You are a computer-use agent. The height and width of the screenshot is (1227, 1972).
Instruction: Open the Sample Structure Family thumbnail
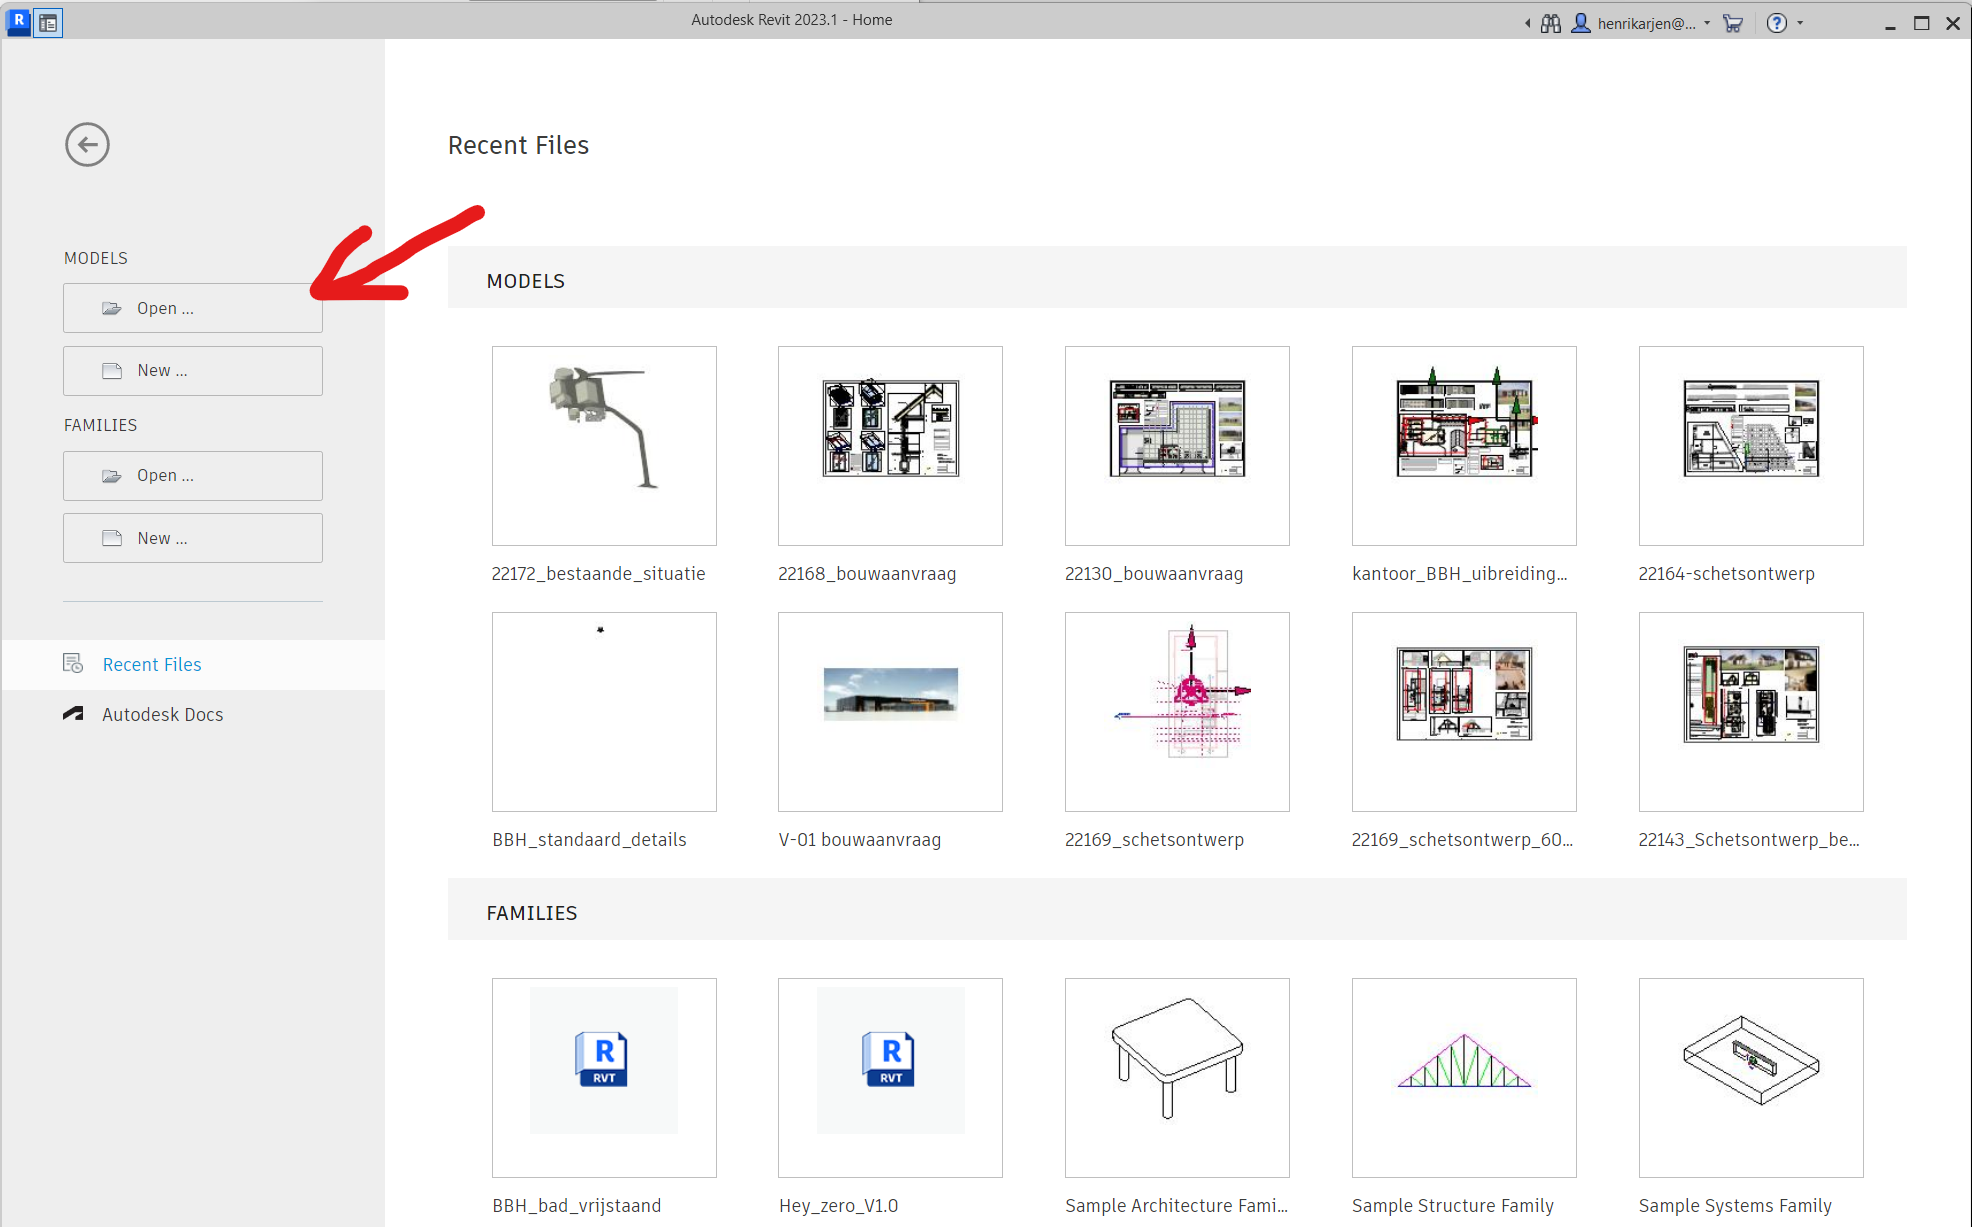point(1463,1077)
